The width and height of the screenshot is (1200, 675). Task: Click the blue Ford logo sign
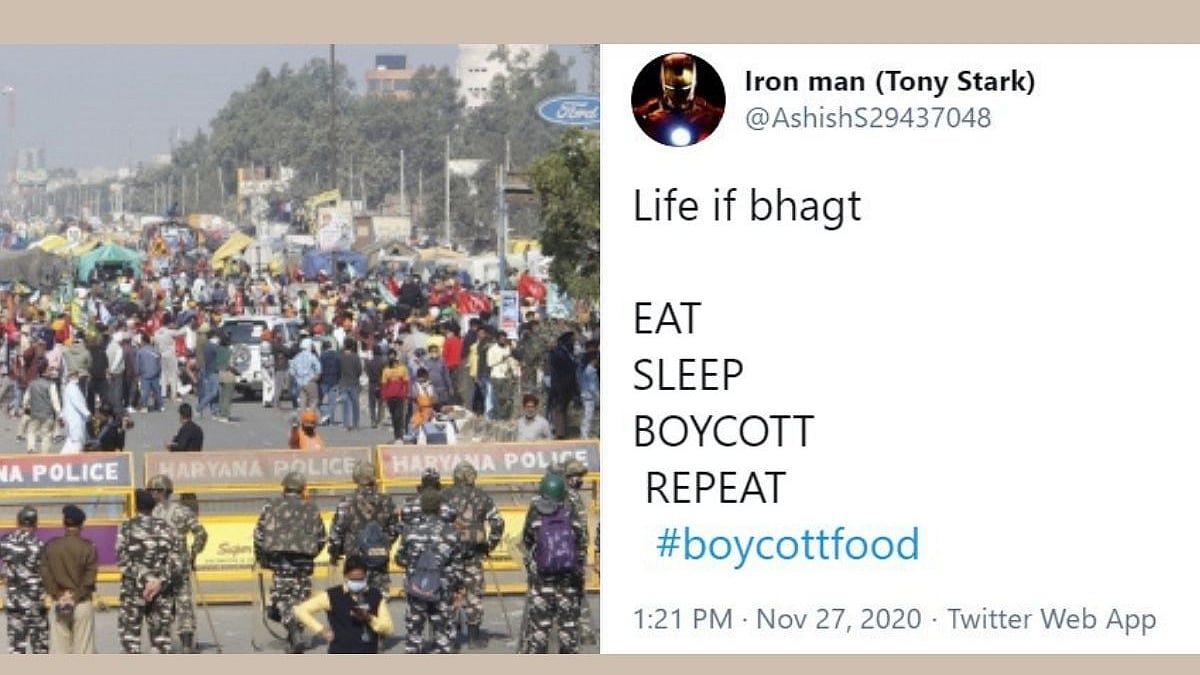tap(570, 110)
